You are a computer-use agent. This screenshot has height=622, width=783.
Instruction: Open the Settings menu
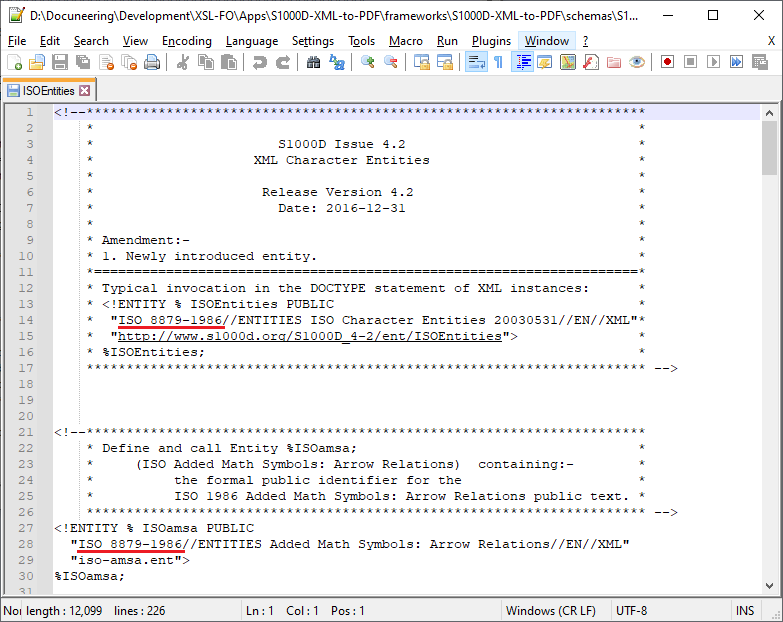coord(313,41)
